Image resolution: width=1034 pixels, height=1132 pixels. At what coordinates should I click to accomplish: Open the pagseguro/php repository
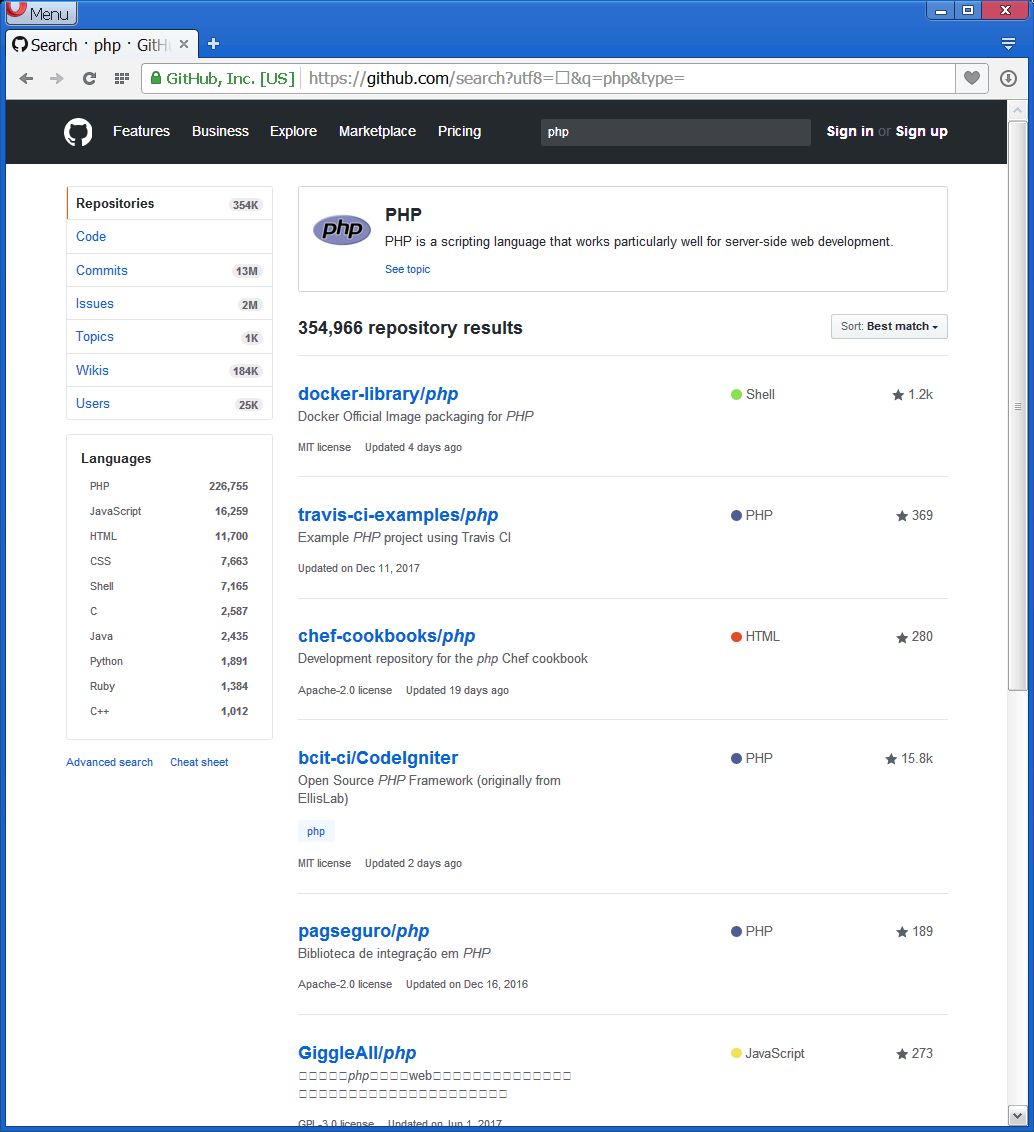363,931
